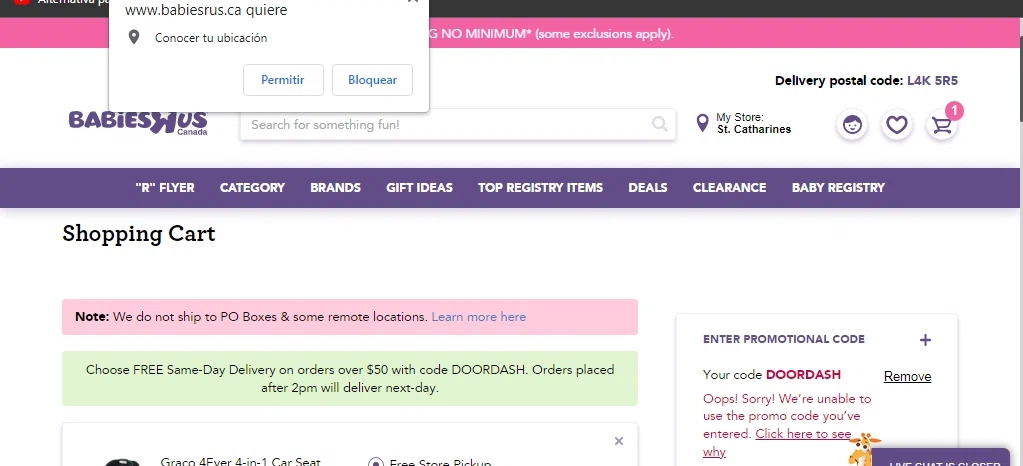Click the 'Click here to see why' link
The image size is (1023, 466).
coord(777,443)
